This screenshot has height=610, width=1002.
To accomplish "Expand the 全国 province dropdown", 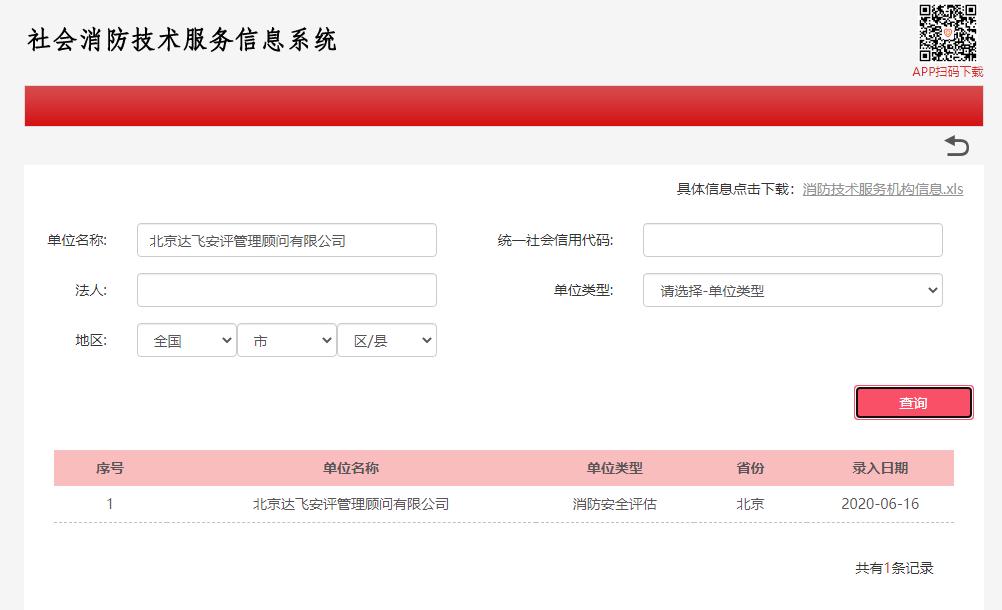I will (x=186, y=341).
